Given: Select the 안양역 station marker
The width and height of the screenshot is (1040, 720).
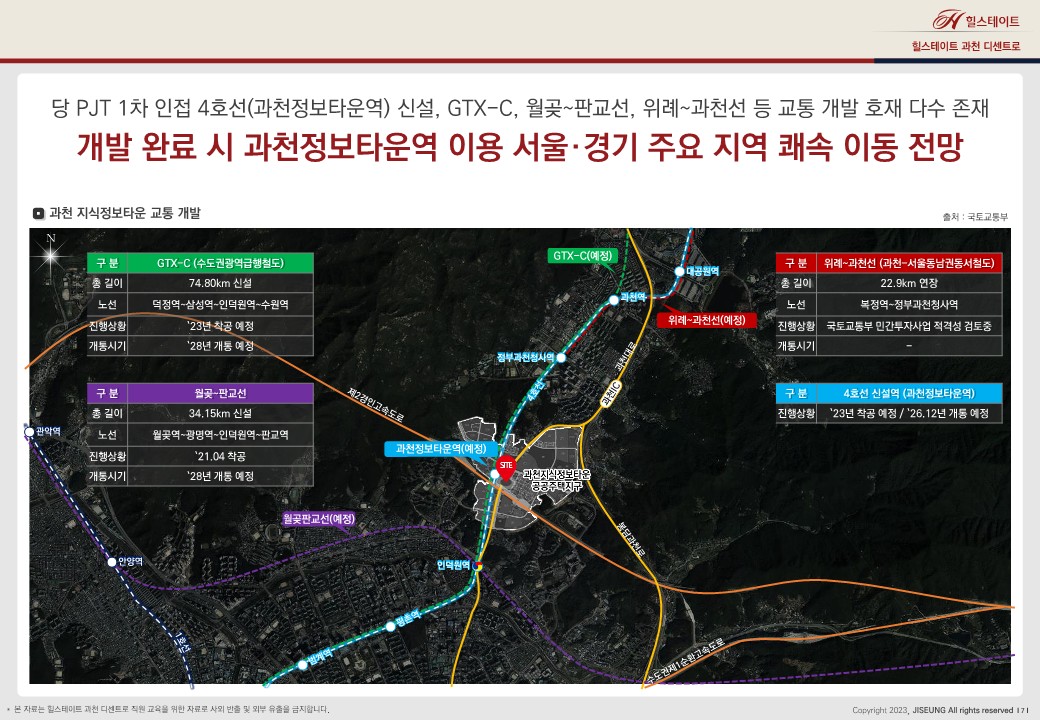Looking at the screenshot, I should point(112,562).
